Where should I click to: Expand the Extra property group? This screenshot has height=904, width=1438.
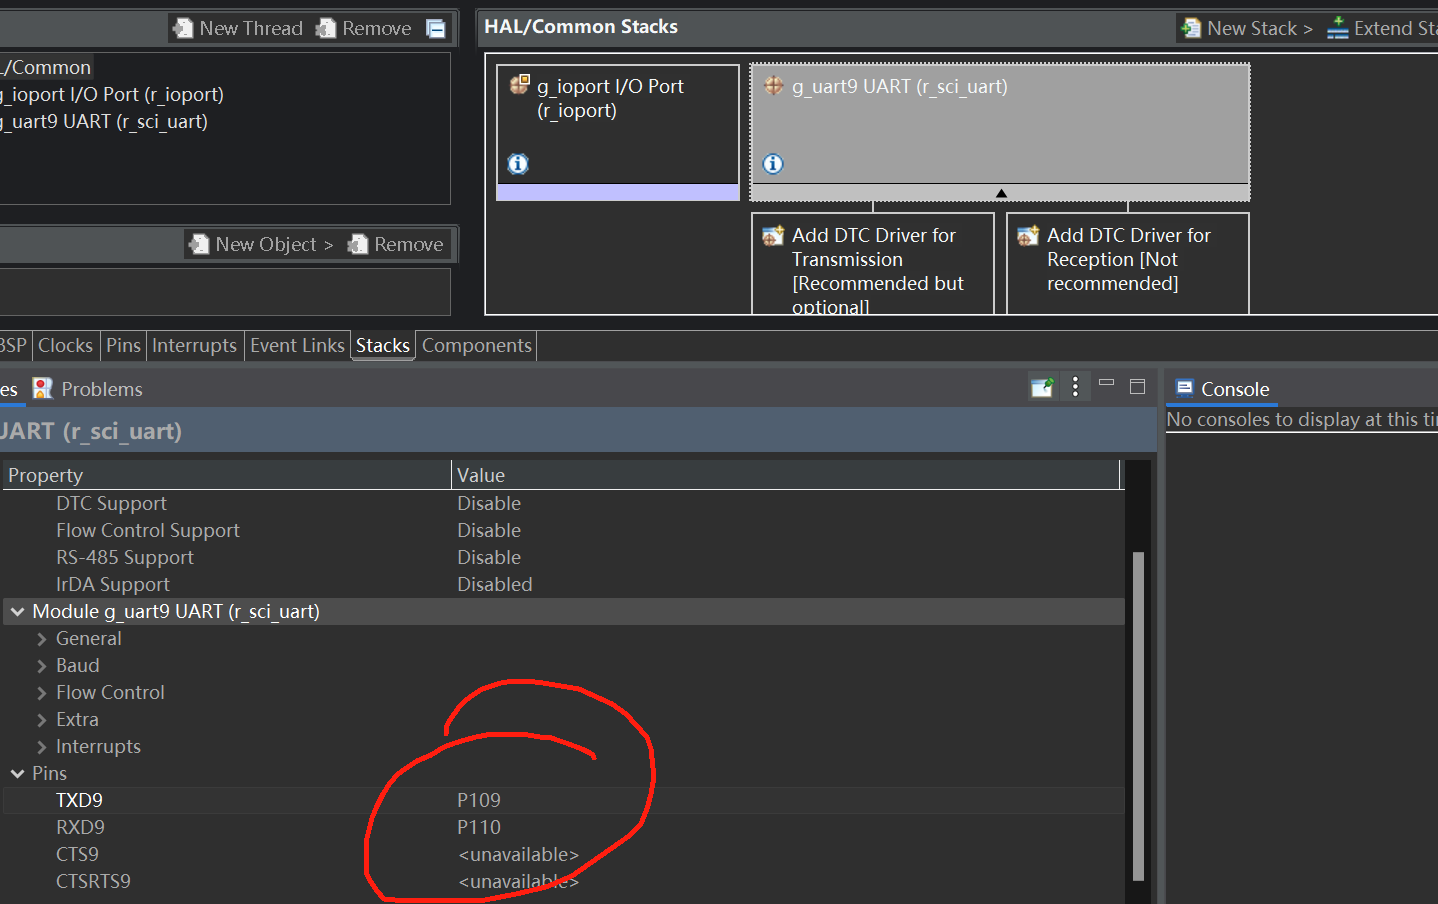pos(42,720)
